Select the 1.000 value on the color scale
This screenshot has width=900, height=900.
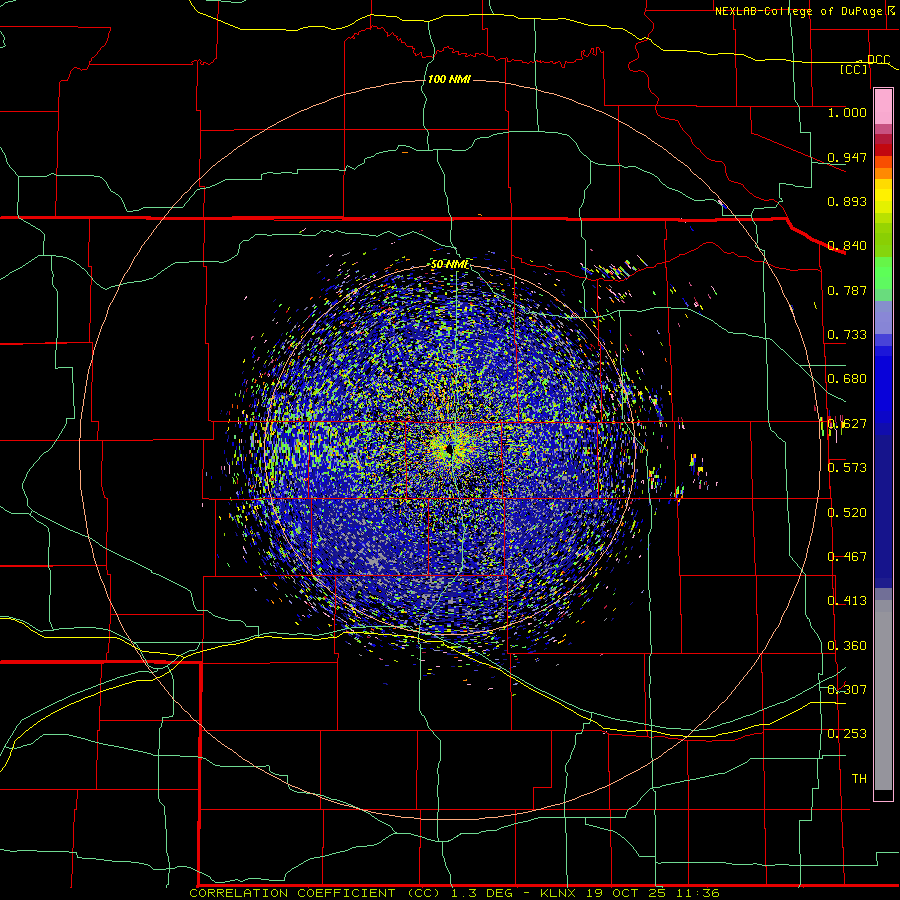click(x=847, y=112)
